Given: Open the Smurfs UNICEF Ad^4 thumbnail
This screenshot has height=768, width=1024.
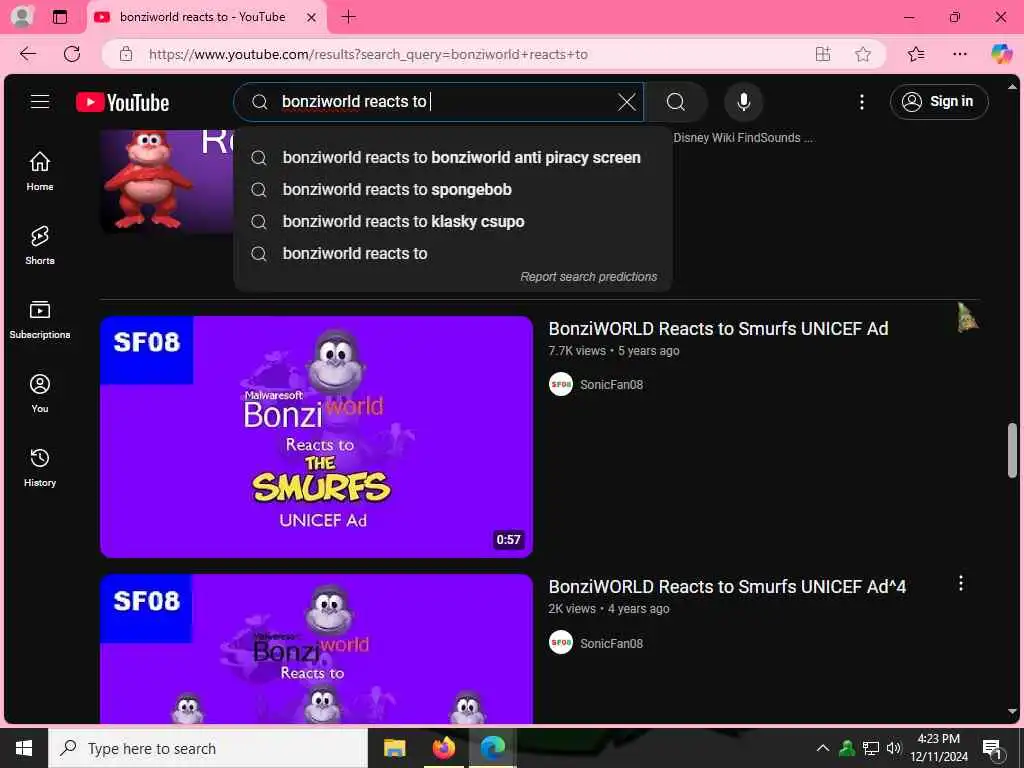Looking at the screenshot, I should 317,648.
